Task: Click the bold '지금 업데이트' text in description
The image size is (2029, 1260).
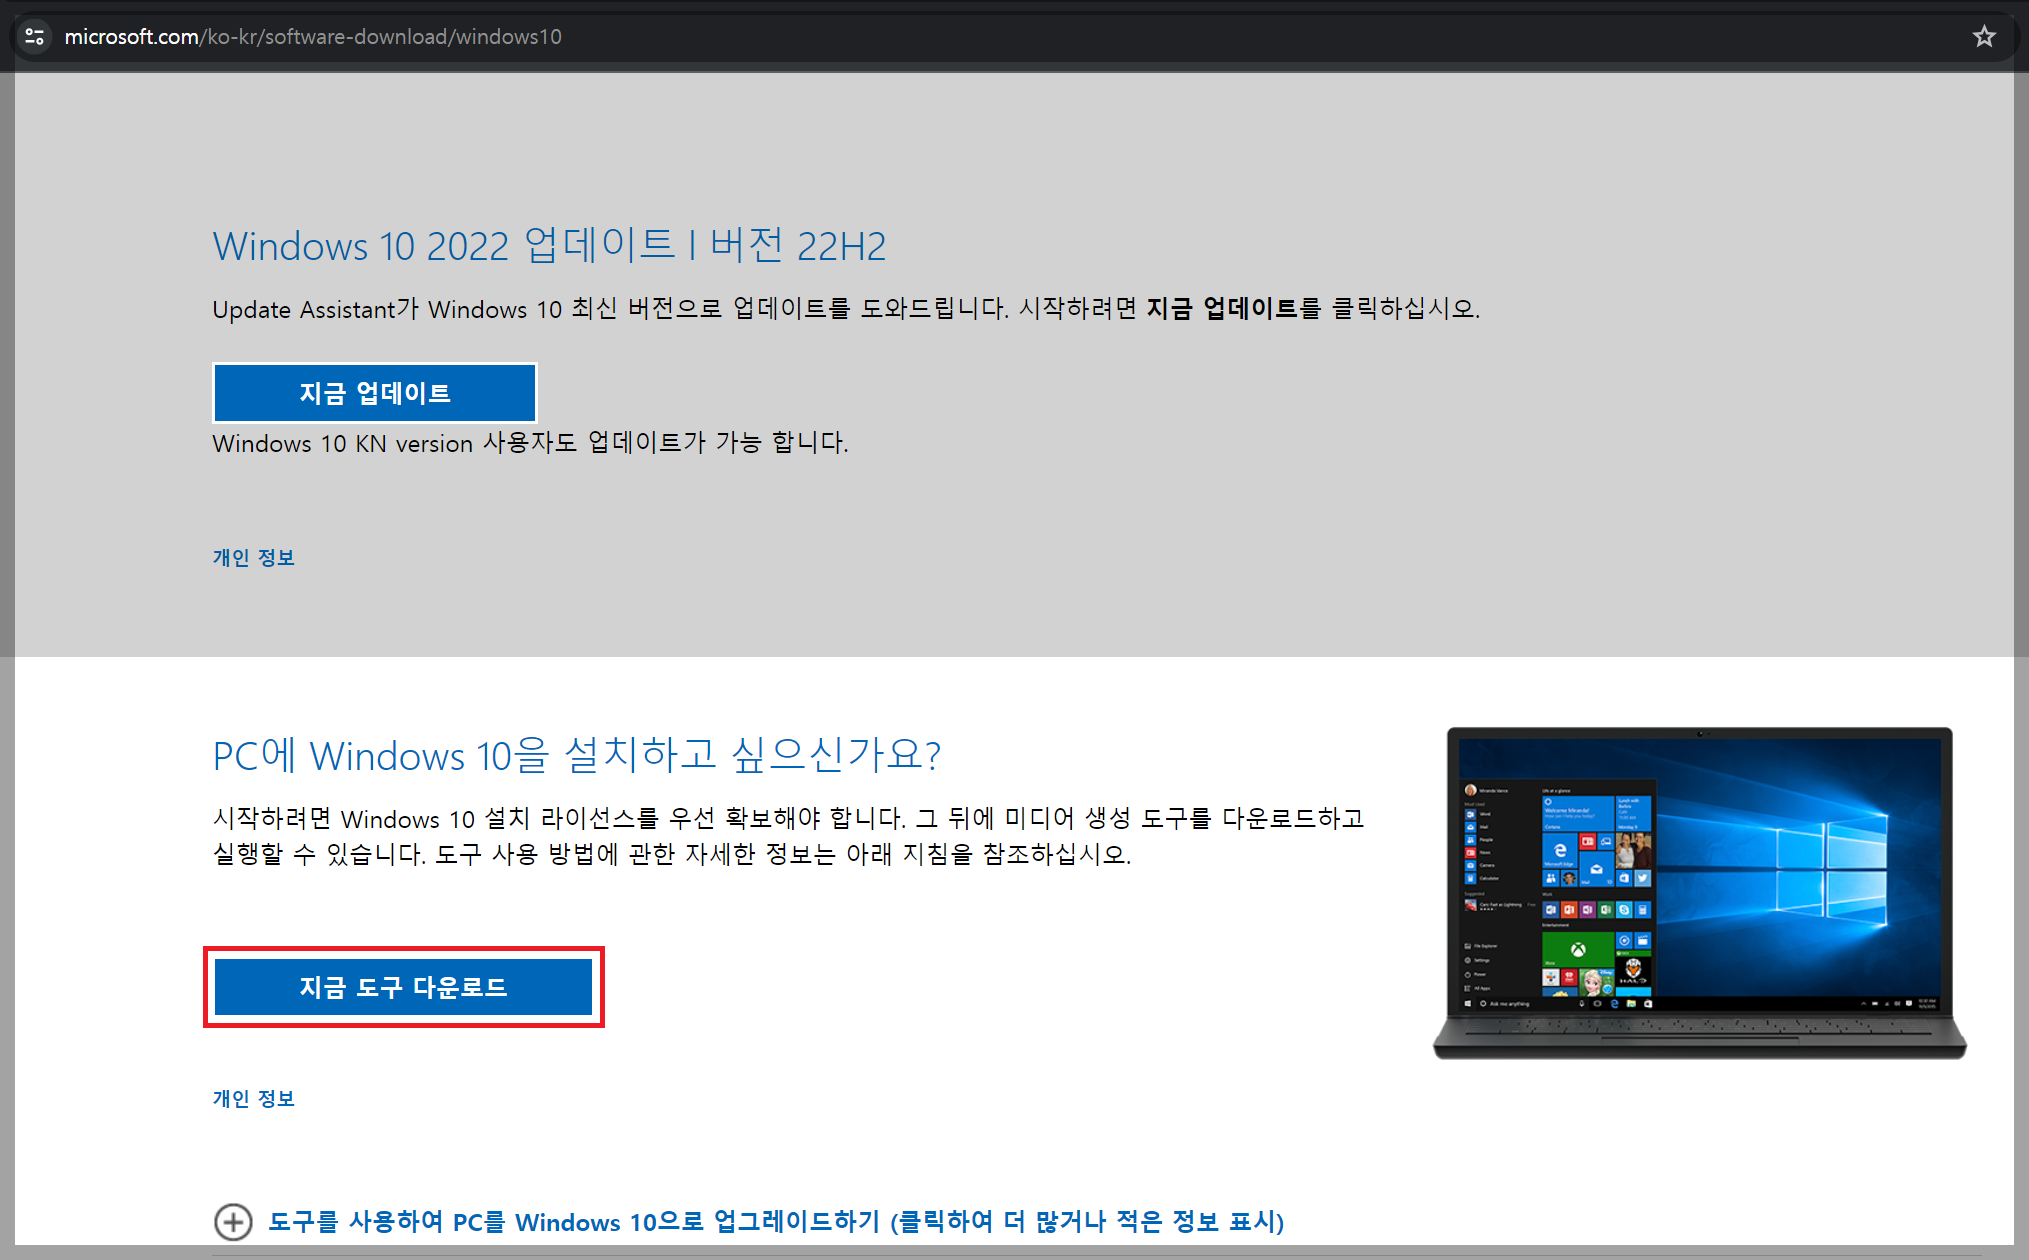Action: pyautogui.click(x=1221, y=308)
